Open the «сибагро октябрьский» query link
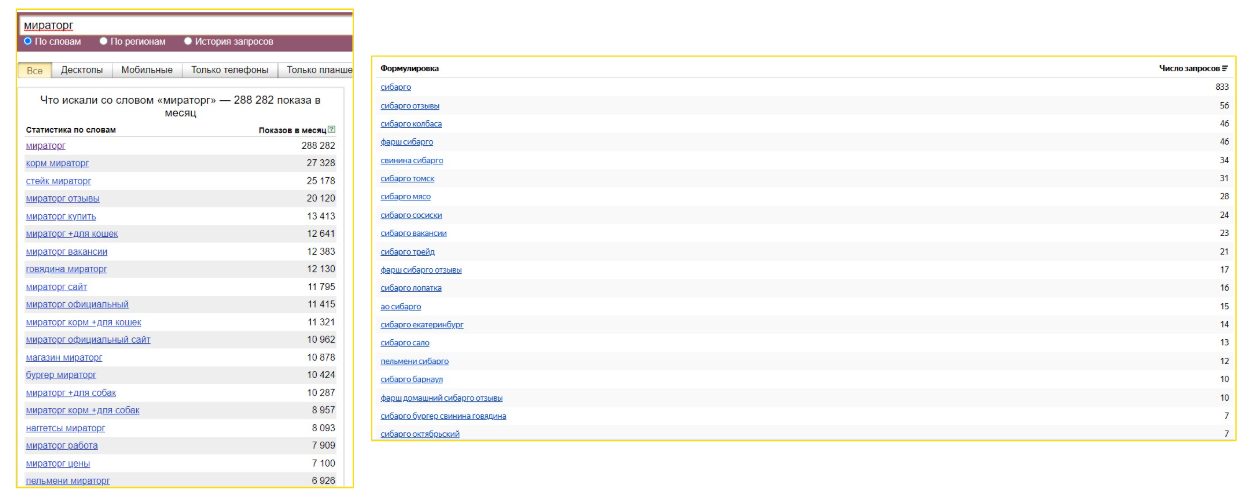Viewport: 1250px width, 492px height. (x=420, y=434)
